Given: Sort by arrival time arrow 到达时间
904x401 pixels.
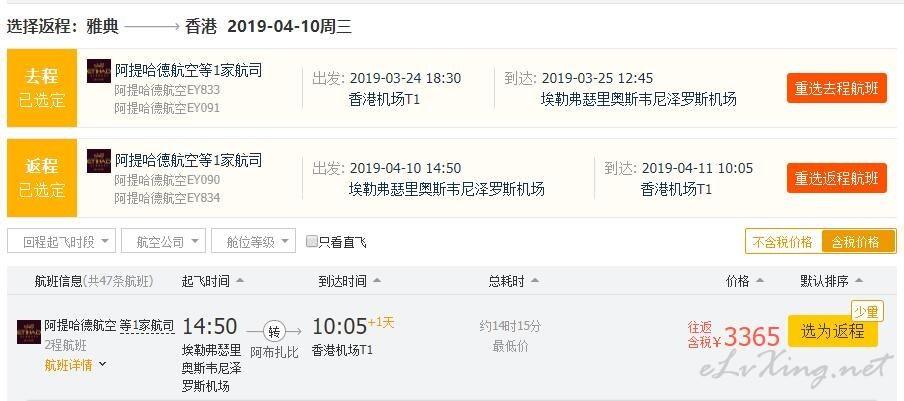Looking at the screenshot, I should [376, 281].
